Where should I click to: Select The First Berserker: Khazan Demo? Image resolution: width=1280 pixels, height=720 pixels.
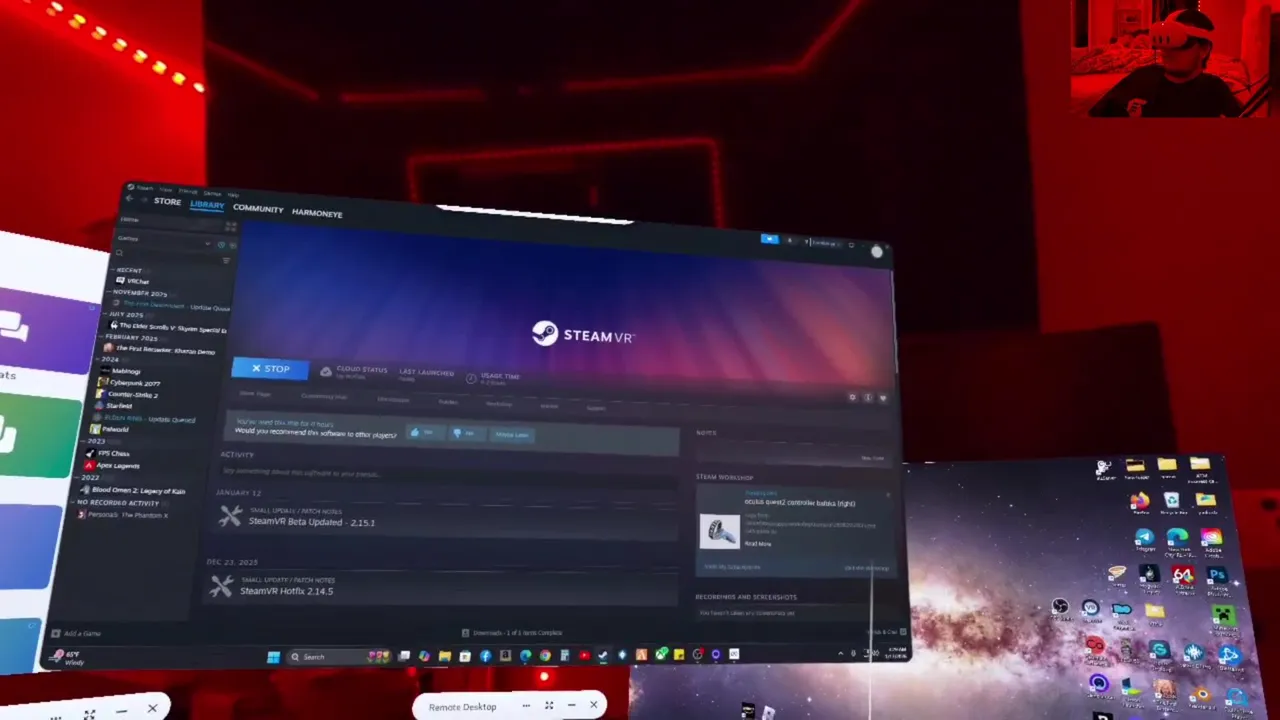(x=160, y=350)
